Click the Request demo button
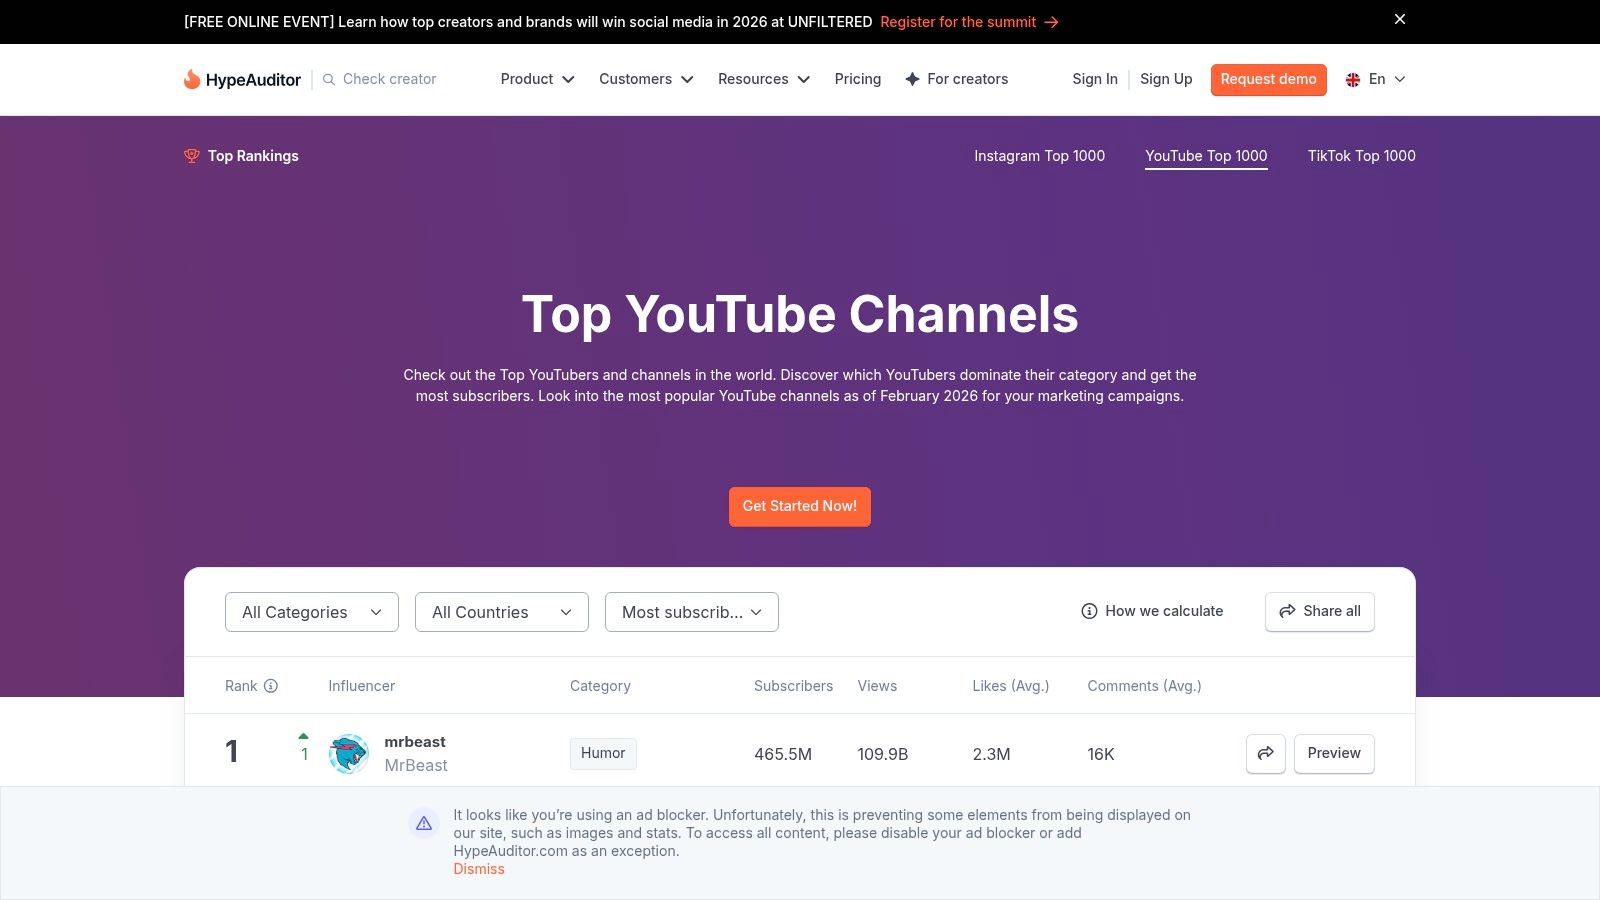This screenshot has height=900, width=1600. click(1269, 80)
